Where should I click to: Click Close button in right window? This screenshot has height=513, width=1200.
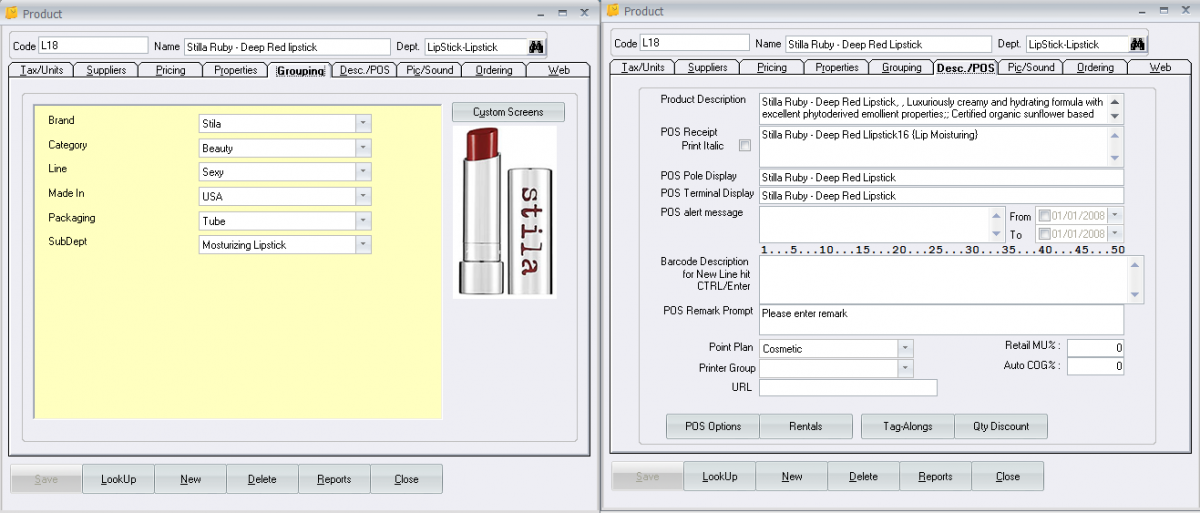point(1008,476)
